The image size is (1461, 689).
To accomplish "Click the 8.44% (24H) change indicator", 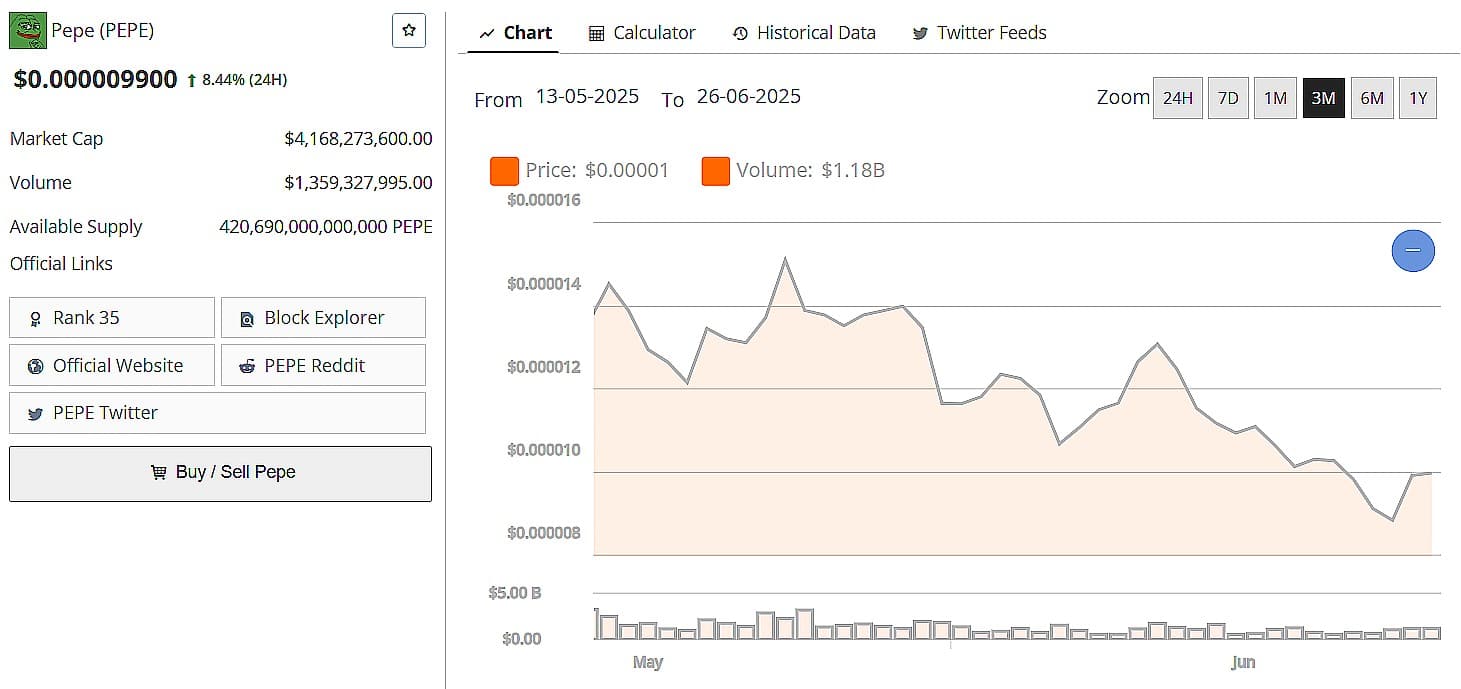I will (237, 79).
